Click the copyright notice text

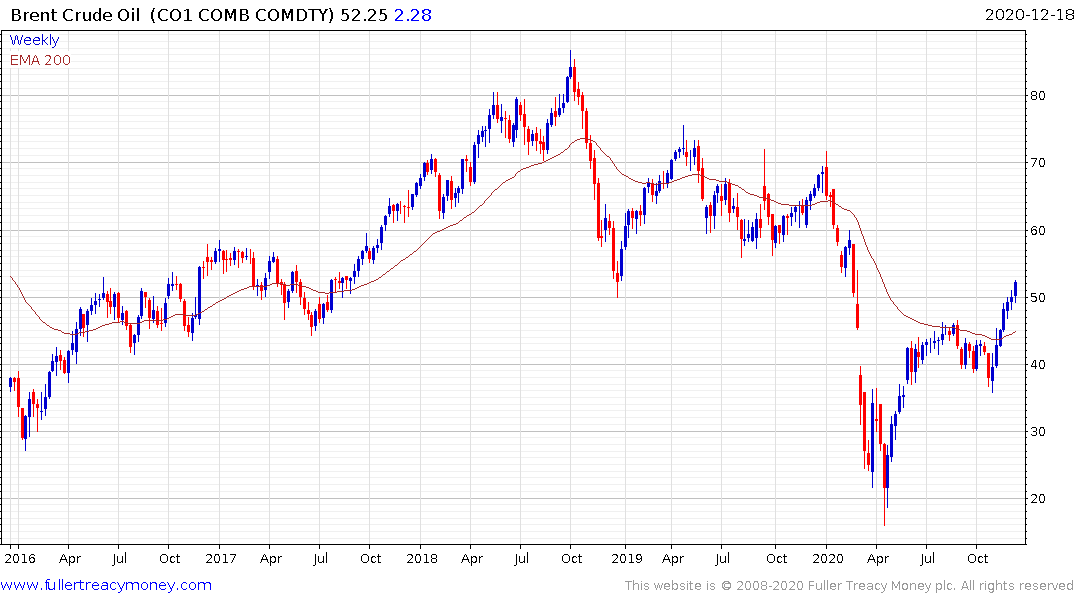[x=849, y=586]
